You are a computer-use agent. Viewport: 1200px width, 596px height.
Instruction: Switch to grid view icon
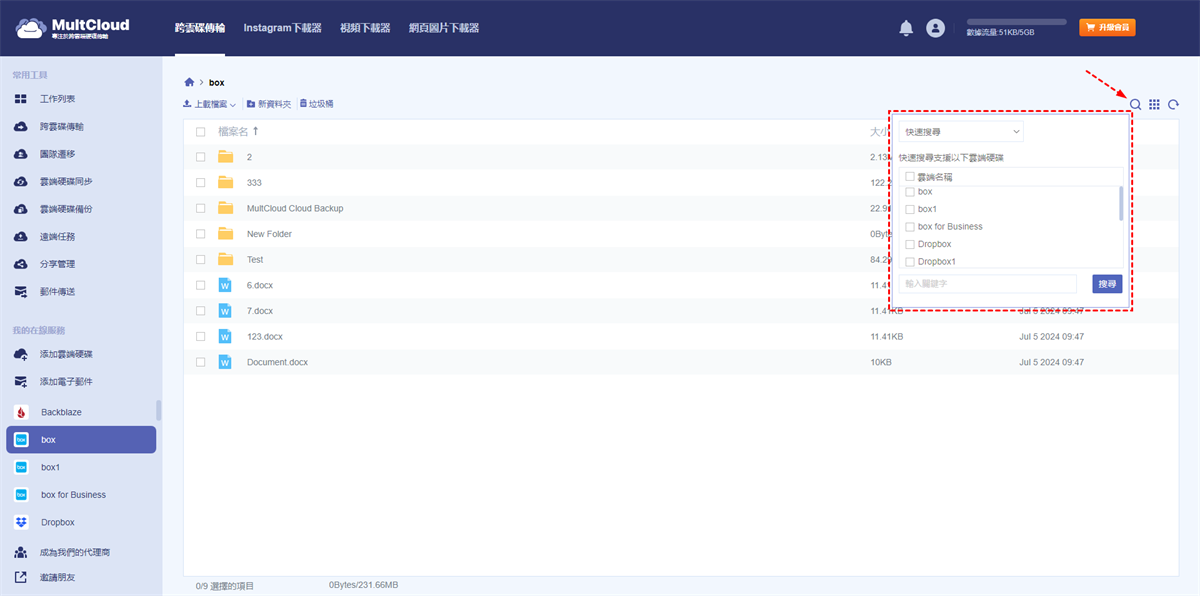click(1154, 104)
